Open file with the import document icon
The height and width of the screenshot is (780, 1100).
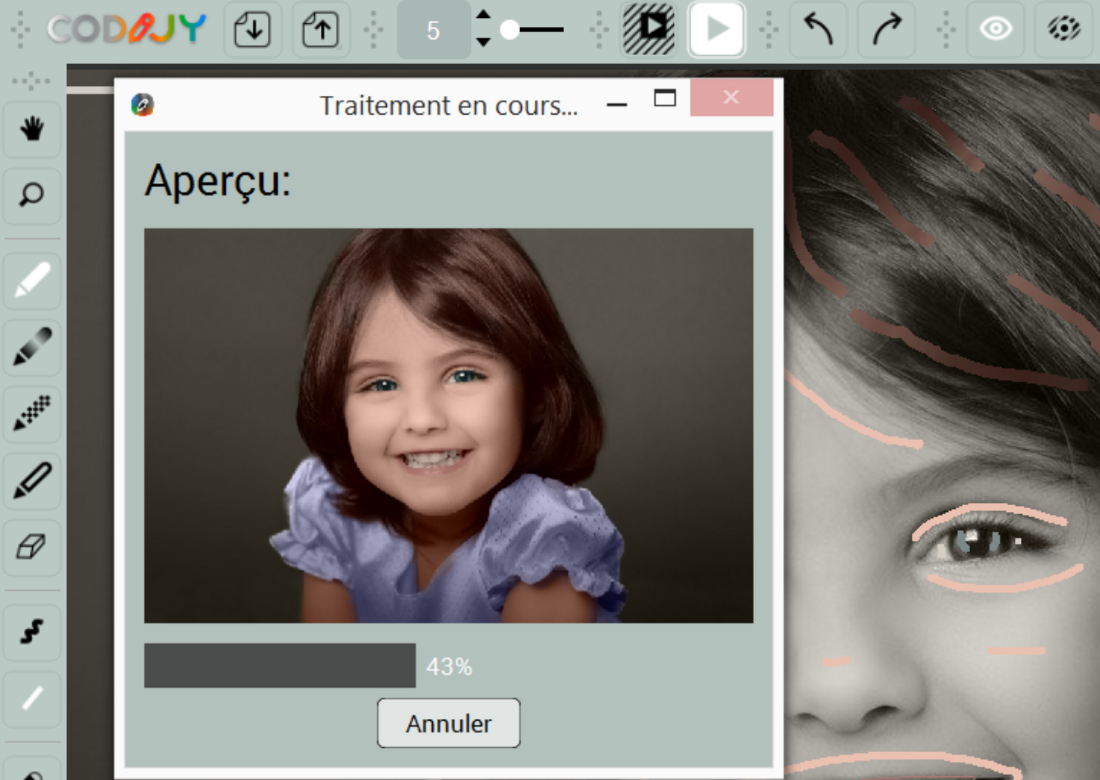pyautogui.click(x=253, y=29)
